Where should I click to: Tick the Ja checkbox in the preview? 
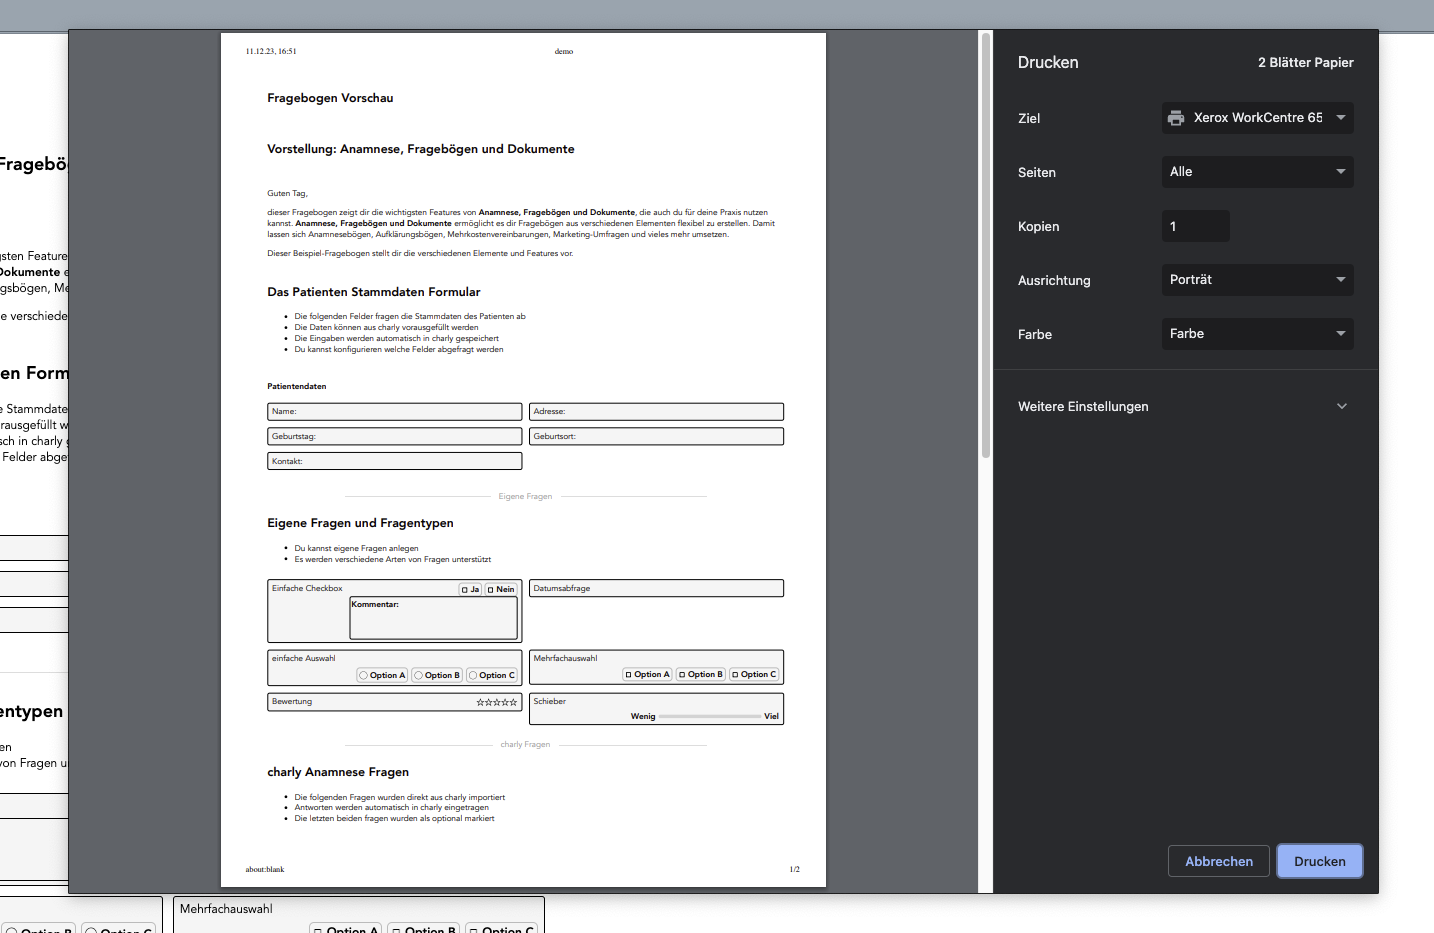[465, 590]
